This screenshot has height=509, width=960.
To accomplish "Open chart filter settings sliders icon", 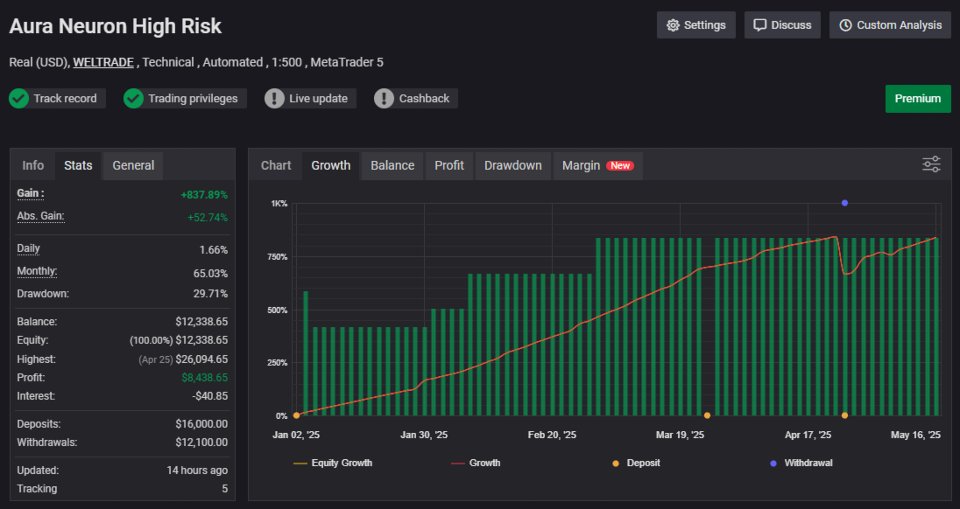I will pyautogui.click(x=931, y=165).
